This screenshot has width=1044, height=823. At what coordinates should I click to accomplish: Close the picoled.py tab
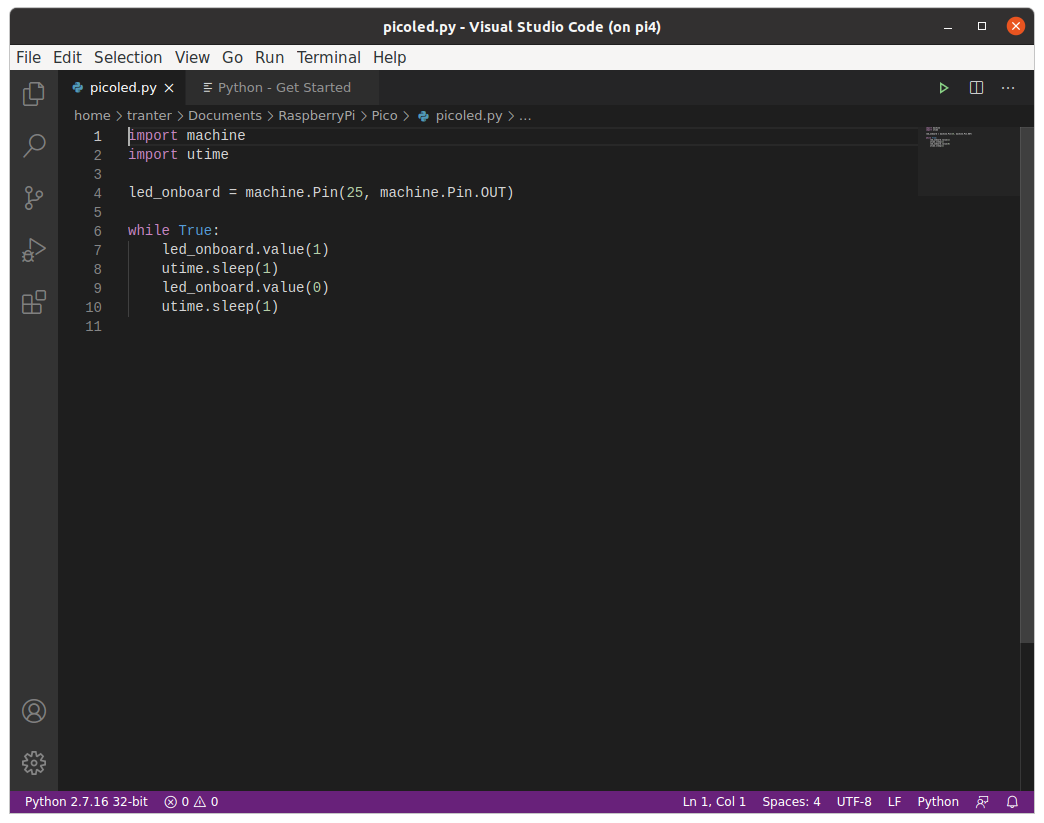pos(169,88)
